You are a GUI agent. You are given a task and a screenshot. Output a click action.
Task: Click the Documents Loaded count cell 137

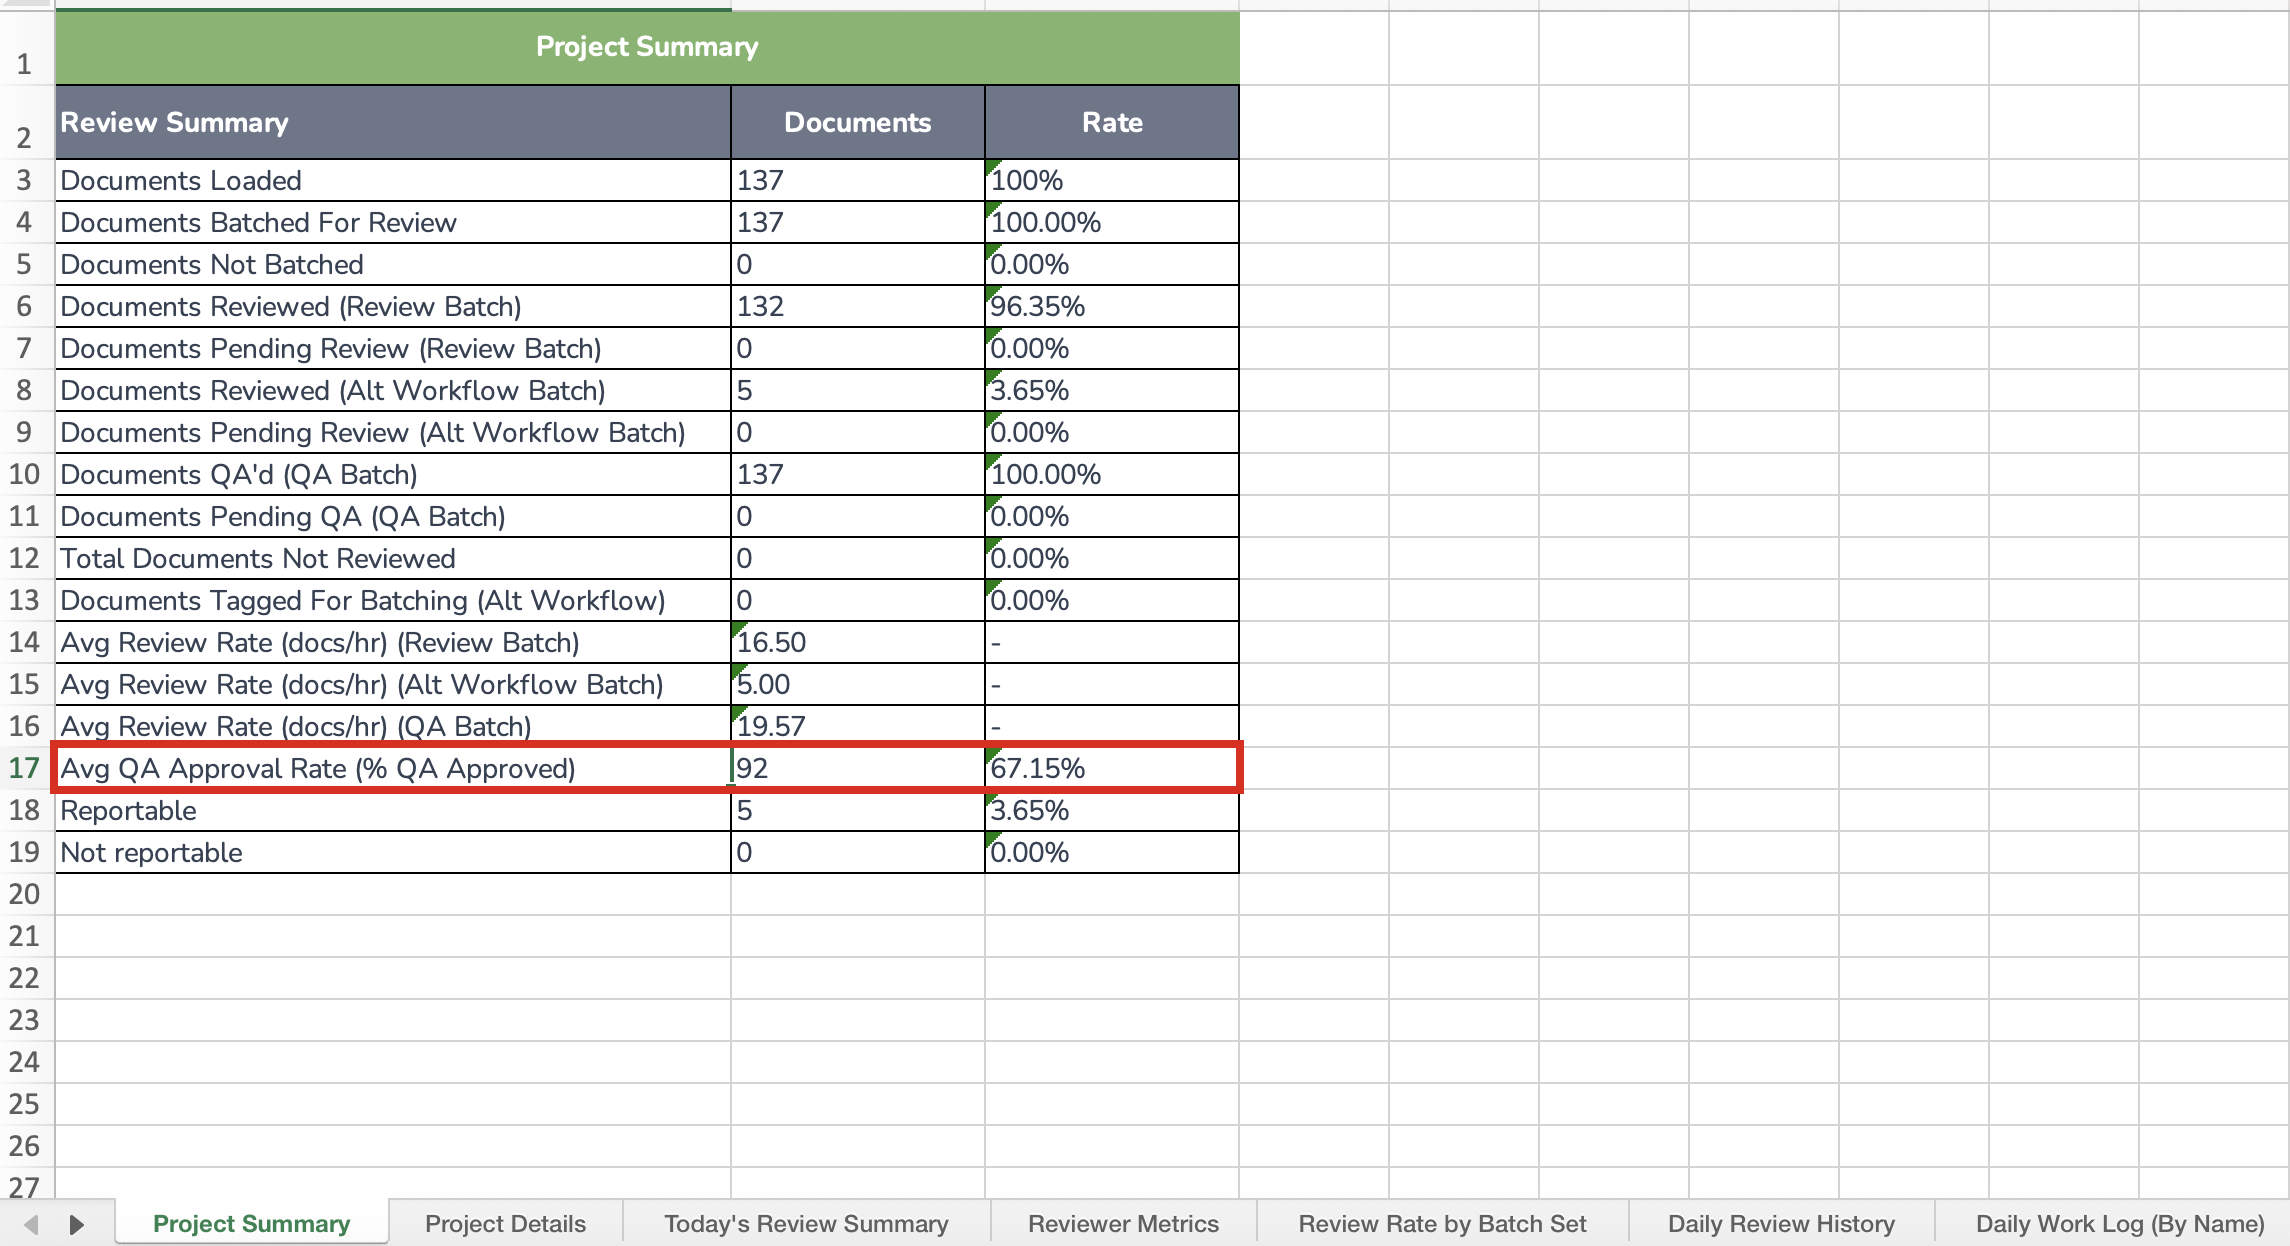click(857, 181)
